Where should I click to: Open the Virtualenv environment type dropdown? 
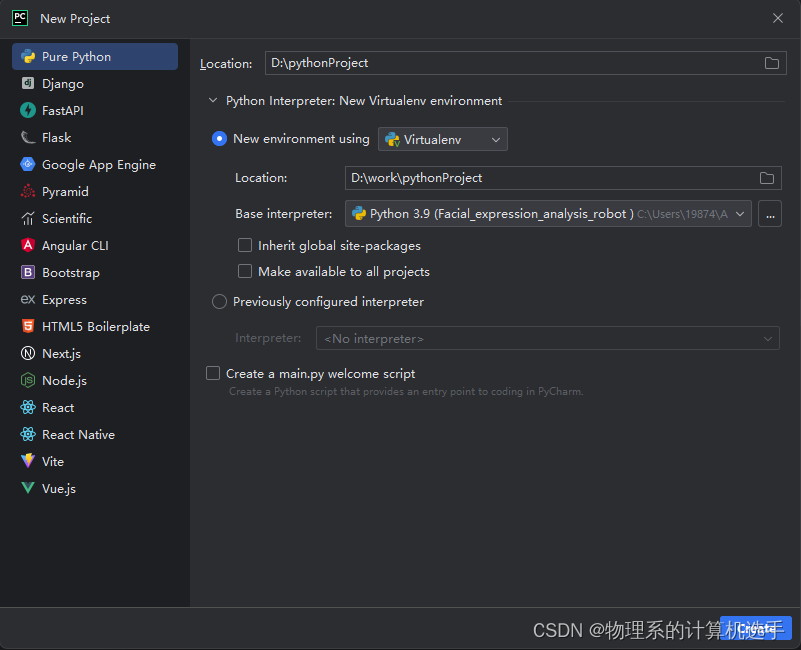pyautogui.click(x=442, y=139)
